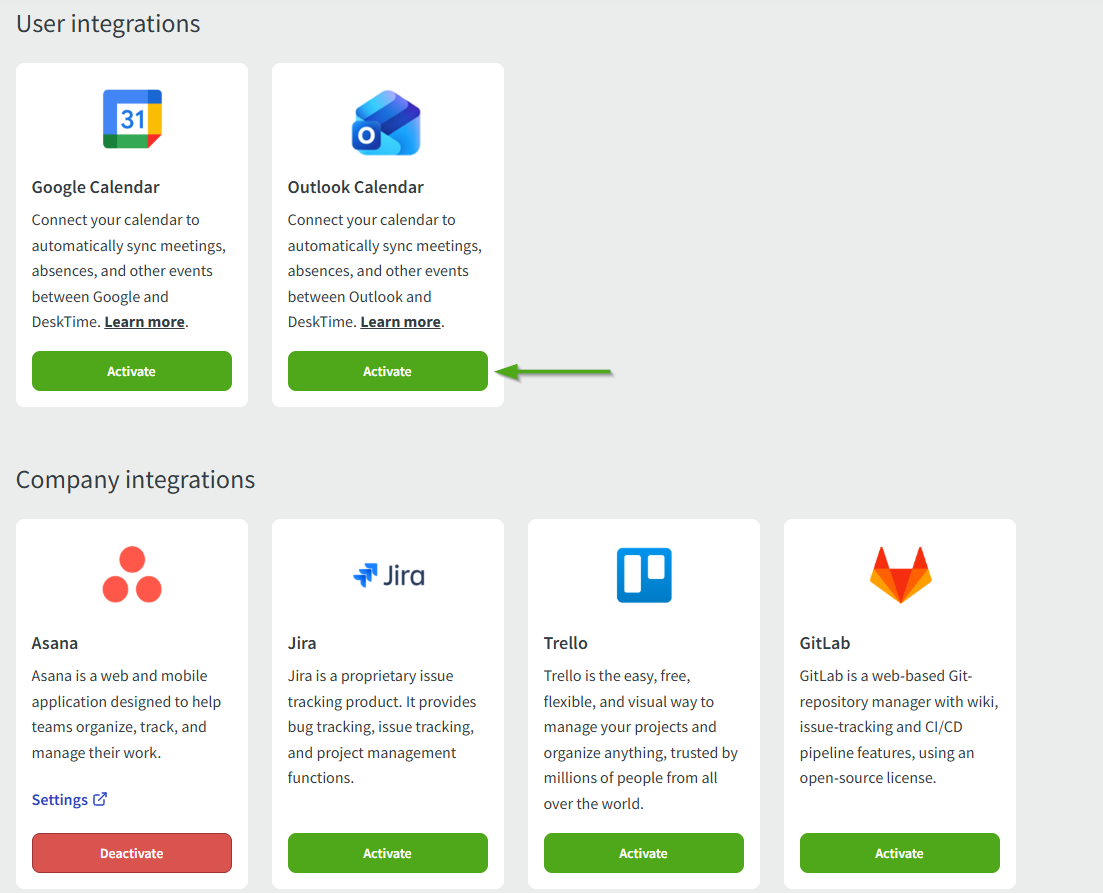
Task: Click the Outlook Calendar card title
Action: point(356,187)
